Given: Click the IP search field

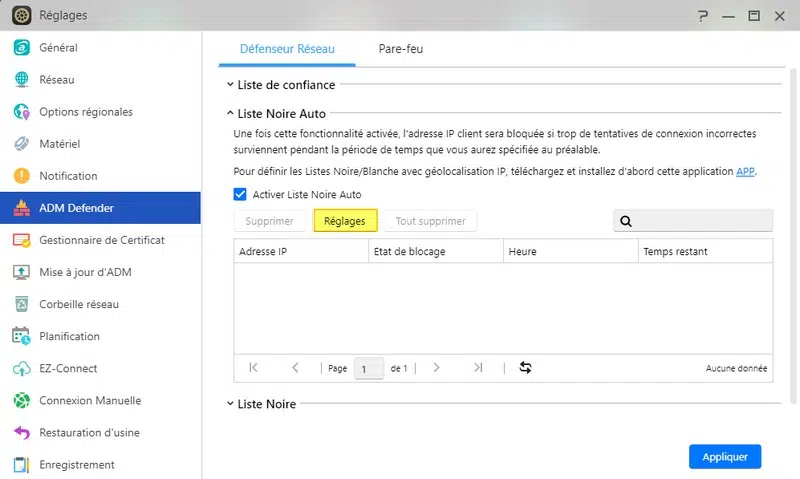Looking at the screenshot, I should point(693,221).
